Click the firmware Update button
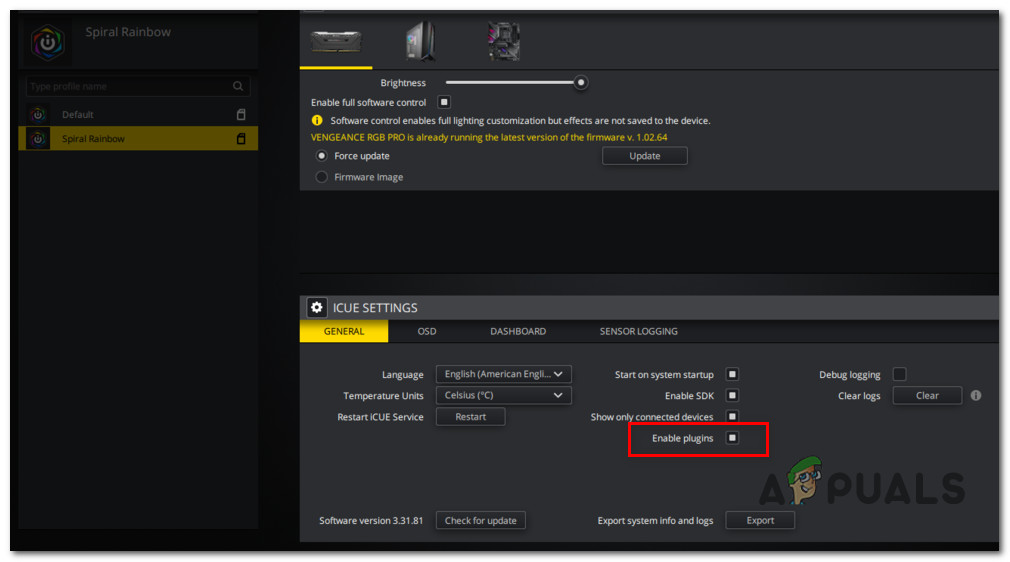The height and width of the screenshot is (562, 1010). click(x=645, y=156)
